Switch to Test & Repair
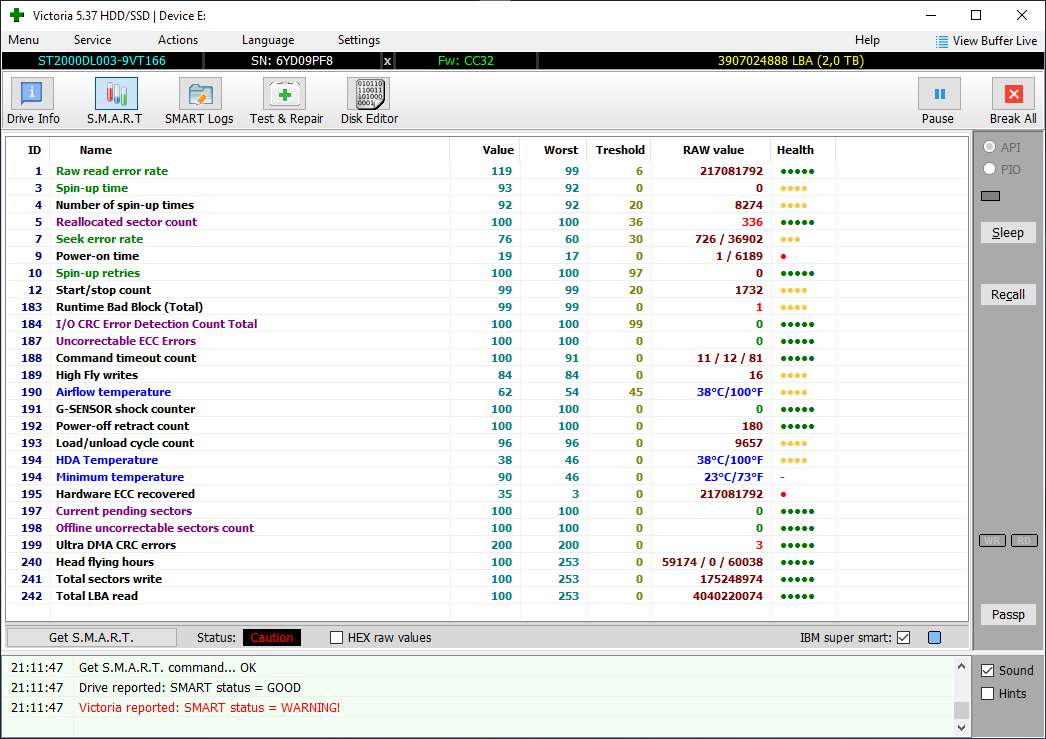Image resolution: width=1046 pixels, height=739 pixels. [286, 101]
